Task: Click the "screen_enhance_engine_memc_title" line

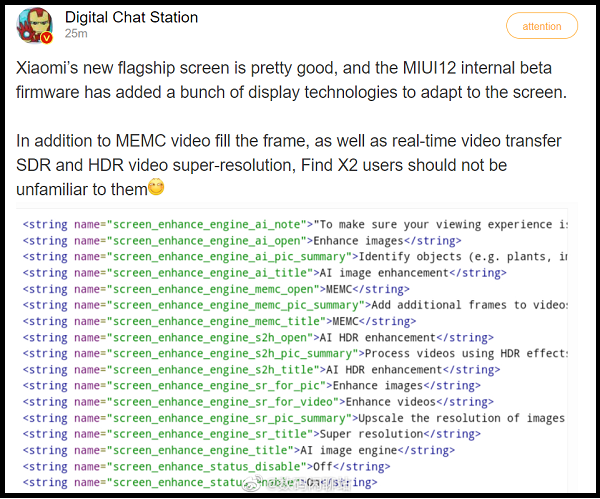Action: tap(219, 321)
